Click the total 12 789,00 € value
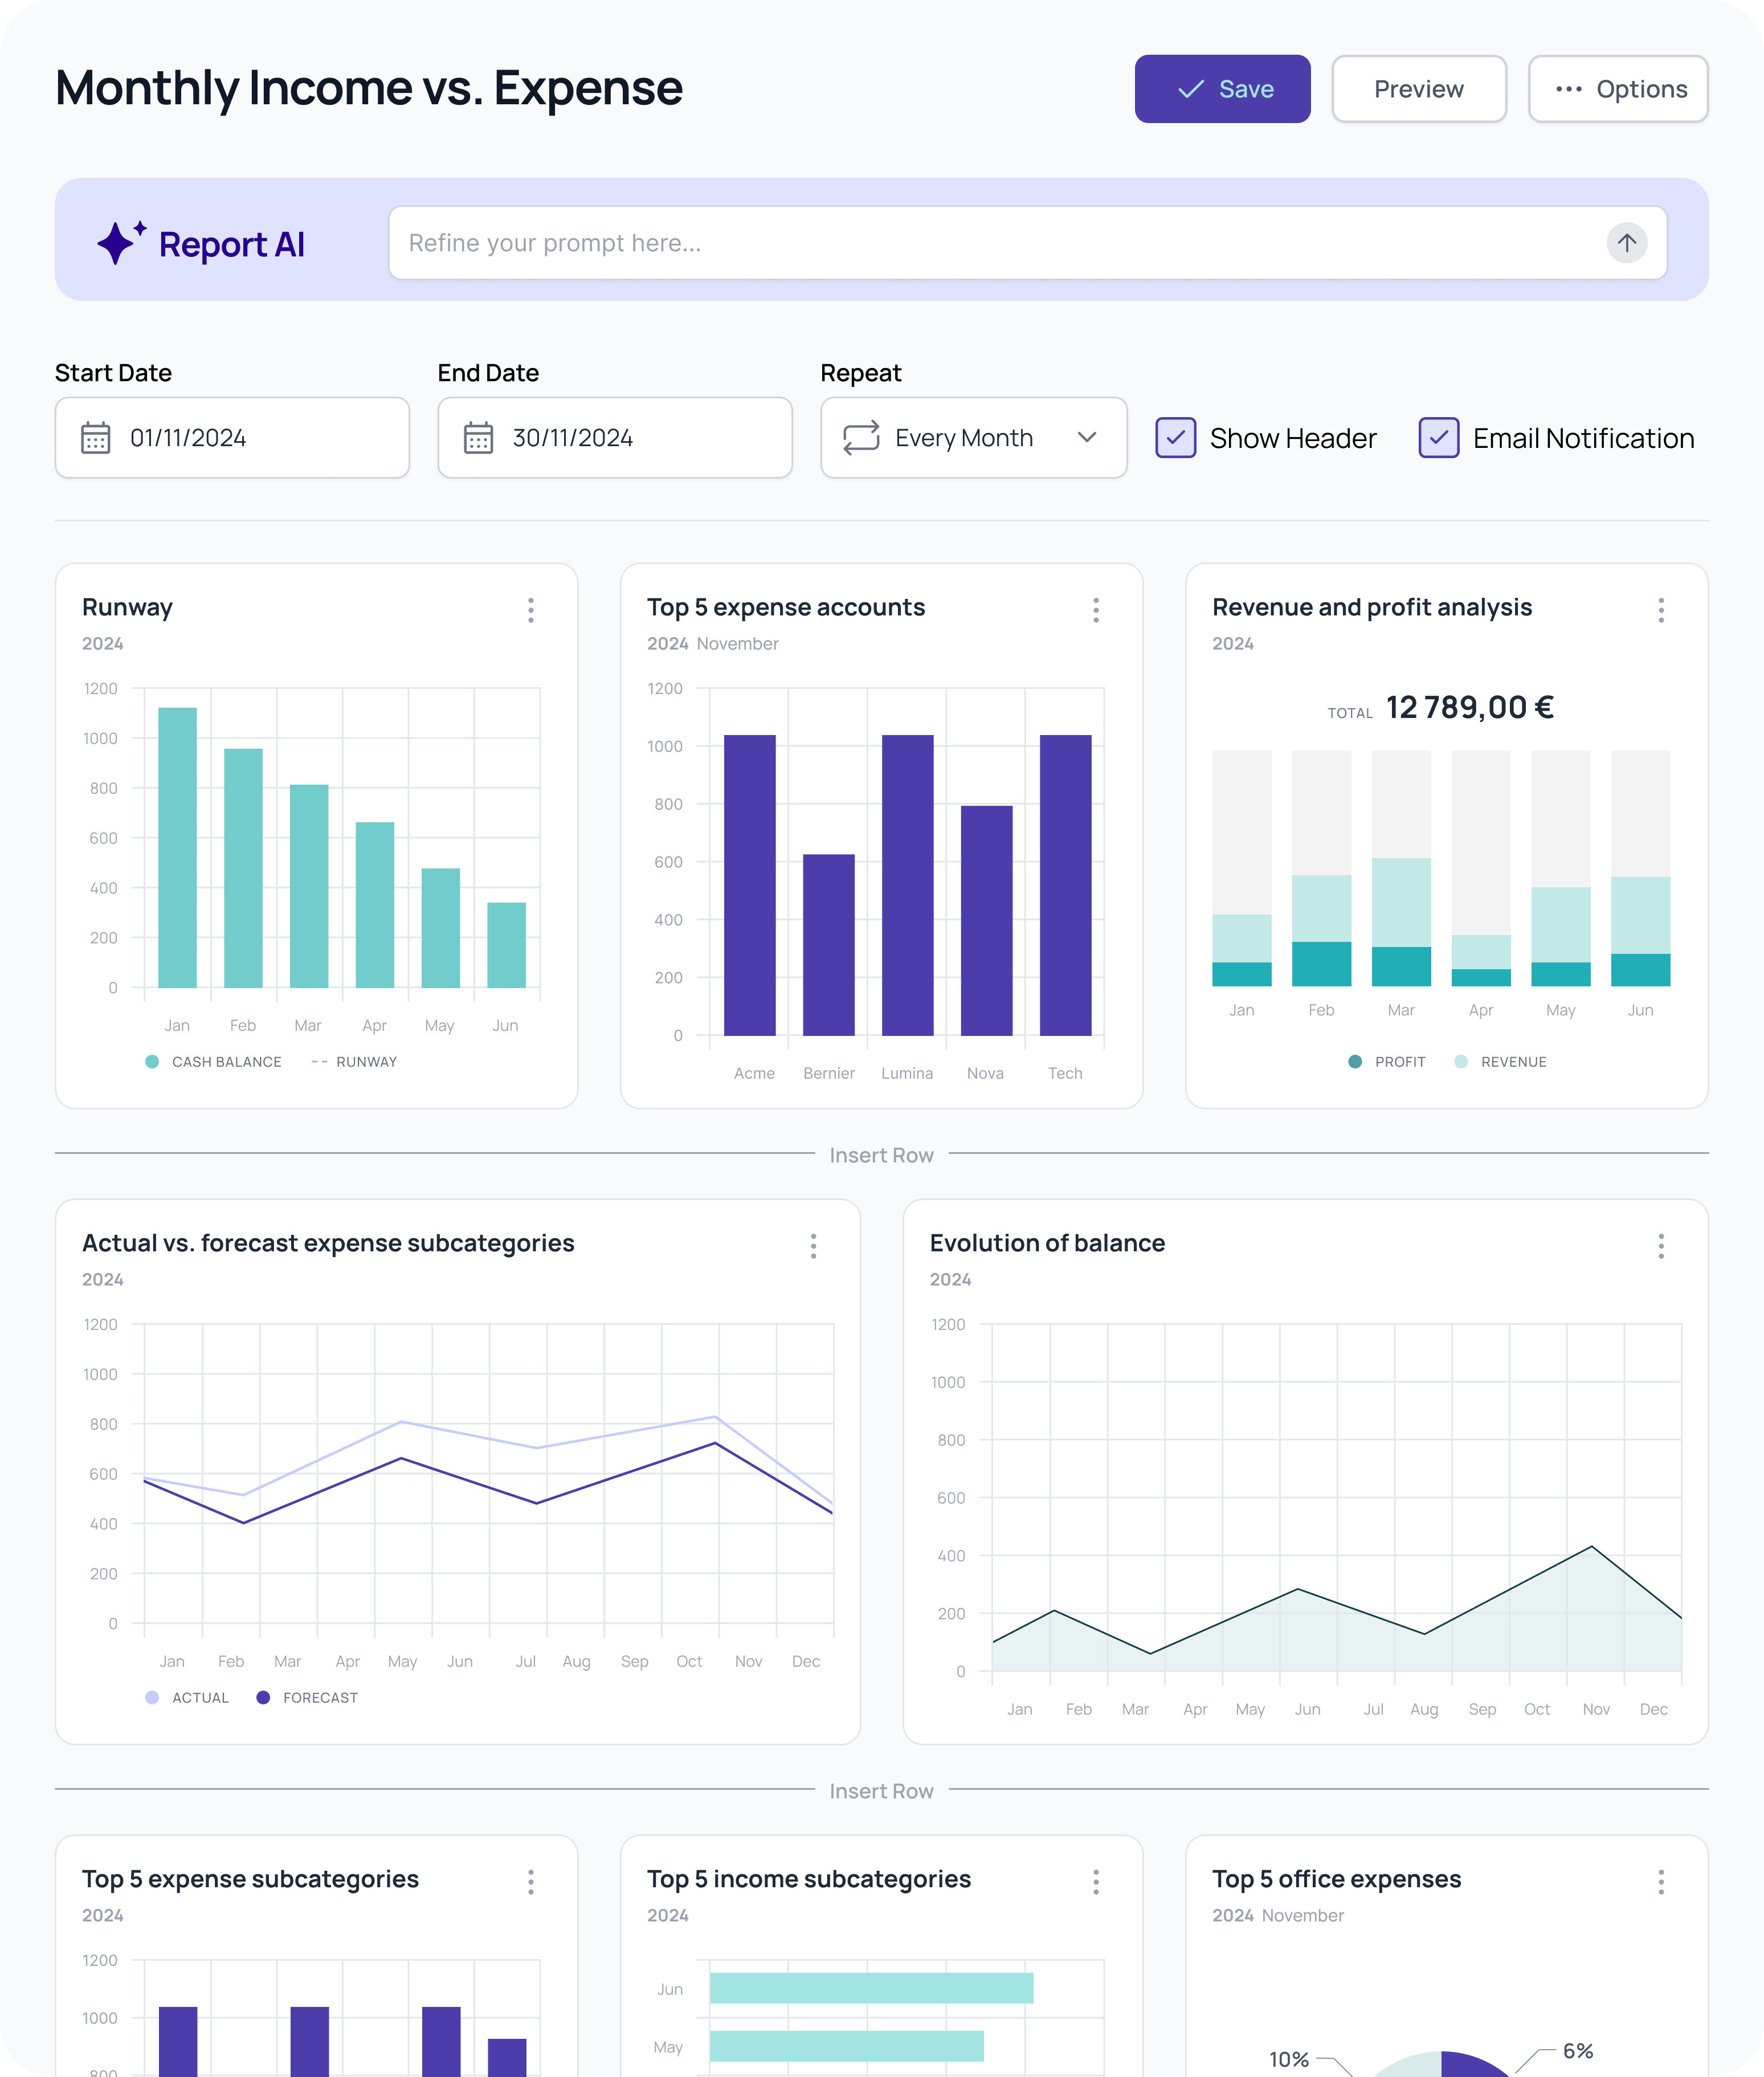The image size is (1764, 2077). pos(1469,708)
